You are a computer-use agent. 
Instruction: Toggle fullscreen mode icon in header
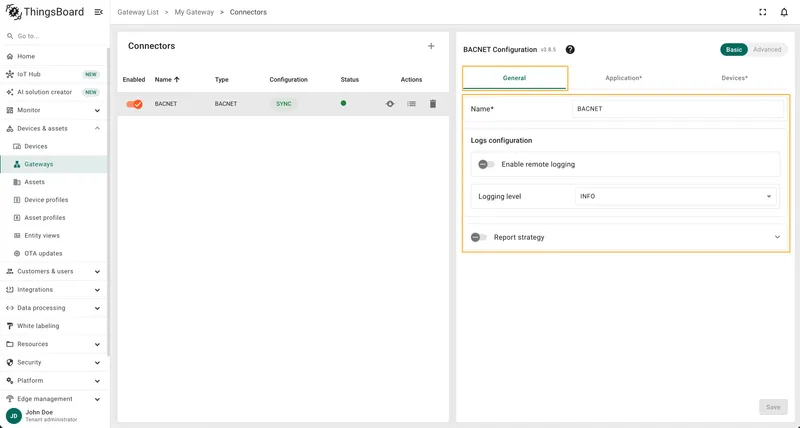coord(763,12)
